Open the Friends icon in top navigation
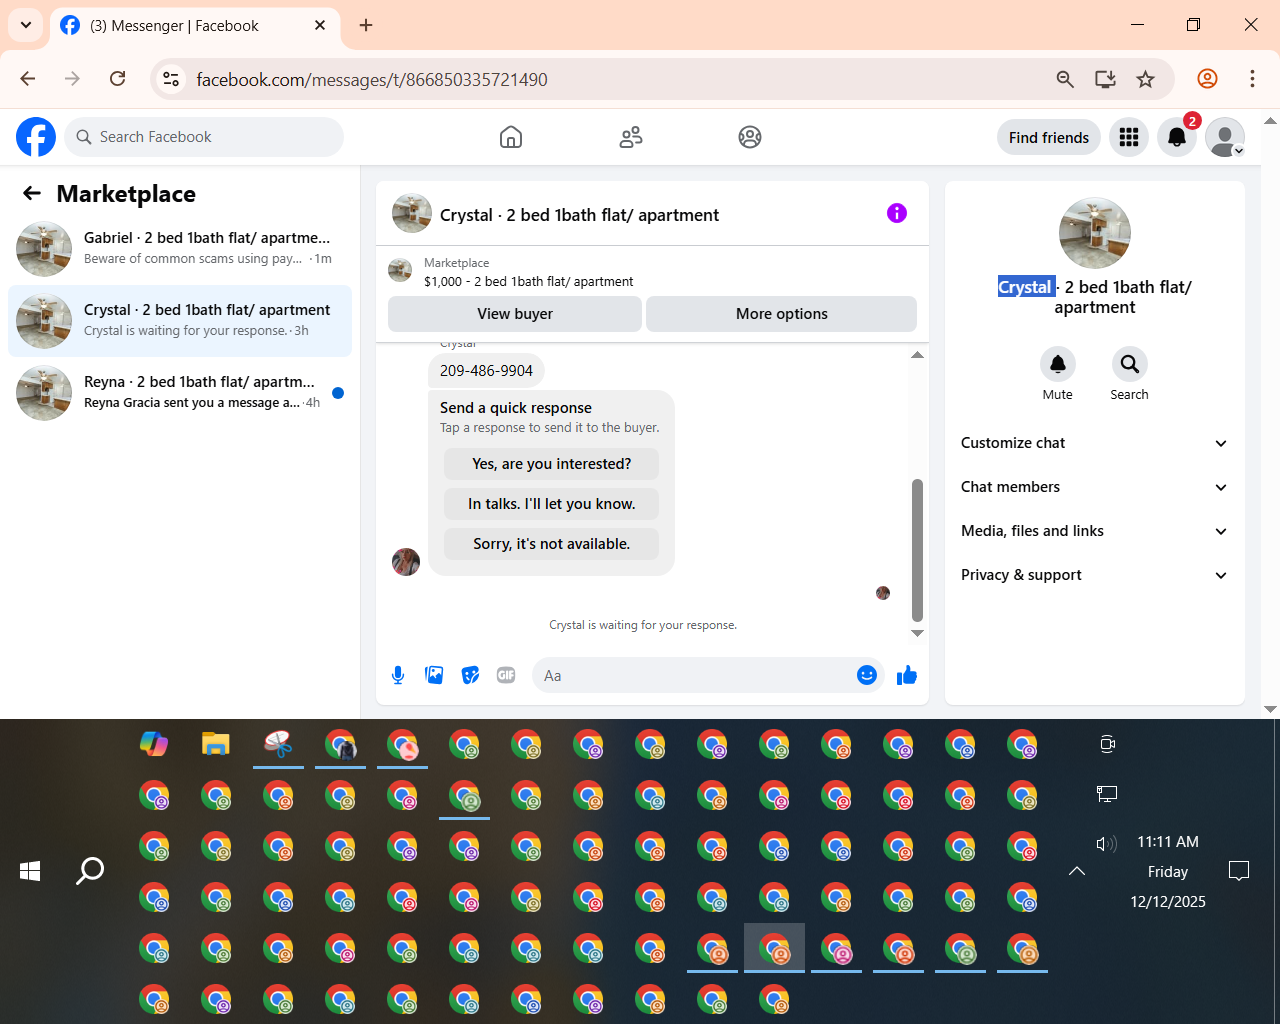 click(631, 137)
